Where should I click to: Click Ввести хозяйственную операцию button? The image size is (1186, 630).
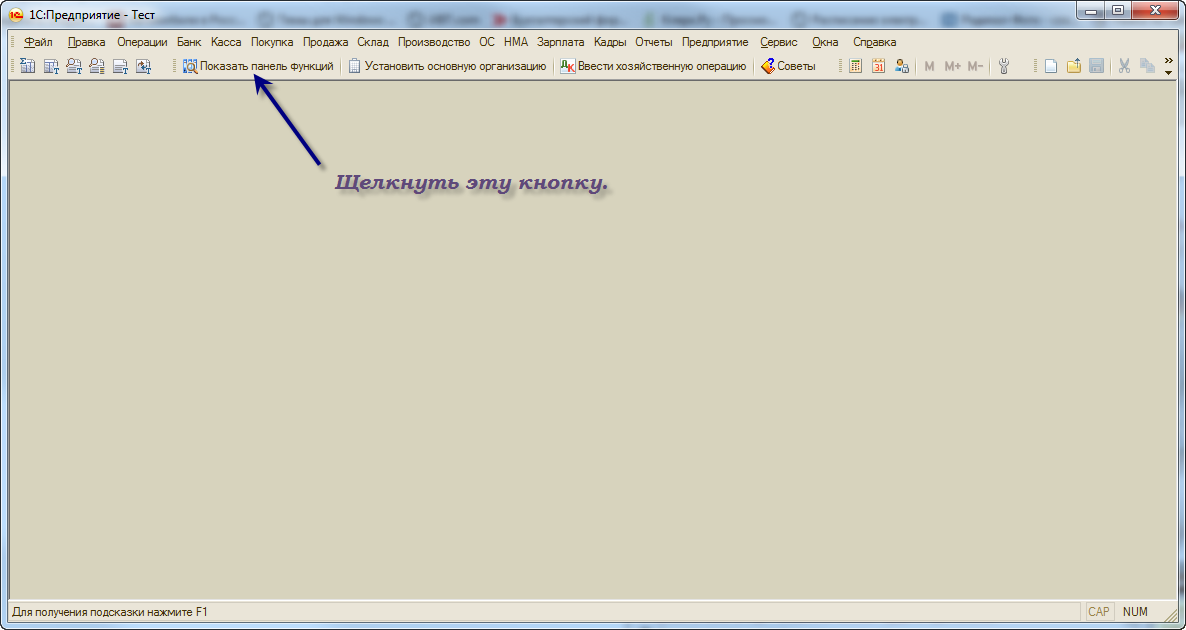pyautogui.click(x=653, y=66)
